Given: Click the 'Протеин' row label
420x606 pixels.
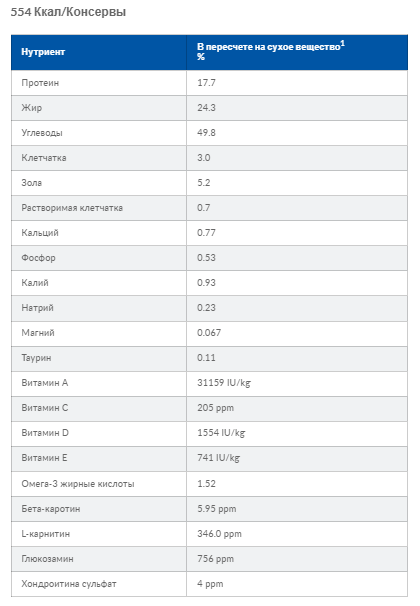Looking at the screenshot, I should (x=40, y=83).
